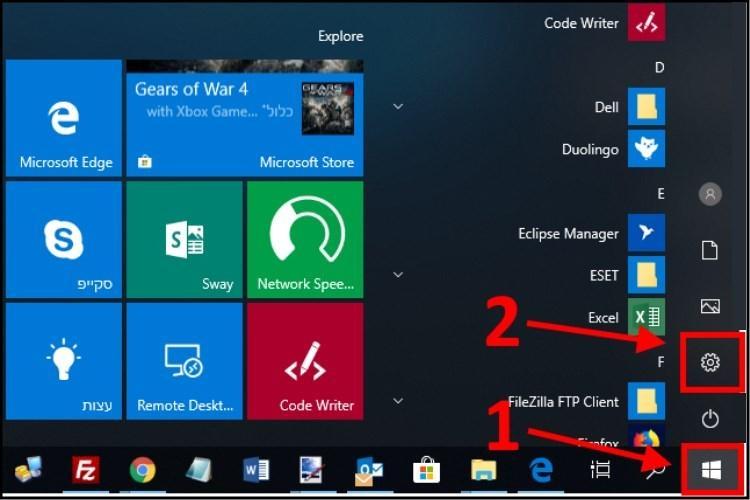Image resolution: width=750 pixels, height=500 pixels.
Task: Open Settings gear in Start sidebar
Action: coord(710,362)
